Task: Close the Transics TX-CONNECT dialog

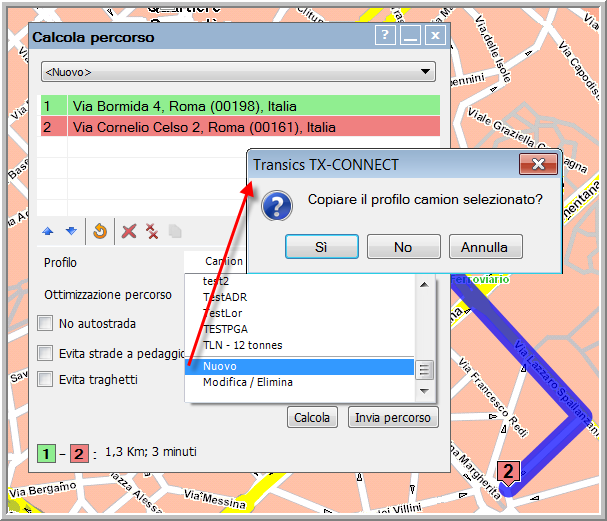Action: (x=538, y=164)
